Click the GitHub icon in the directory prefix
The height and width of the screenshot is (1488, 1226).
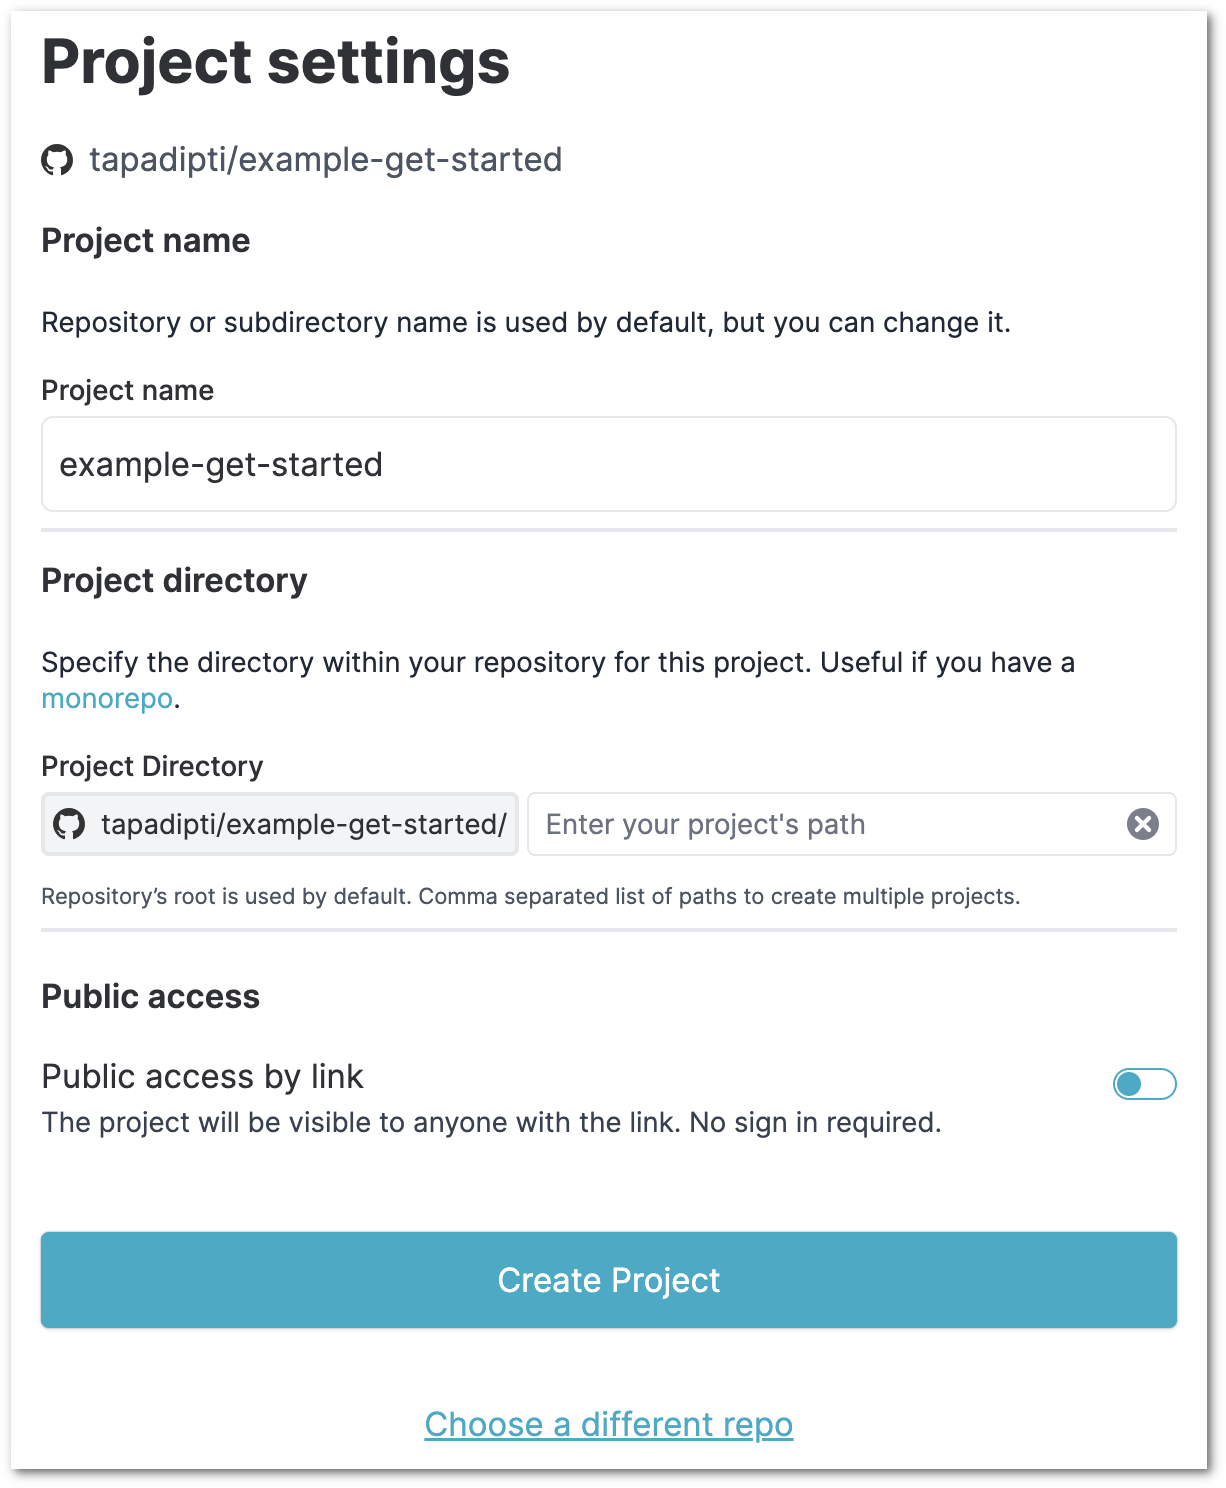pos(69,825)
